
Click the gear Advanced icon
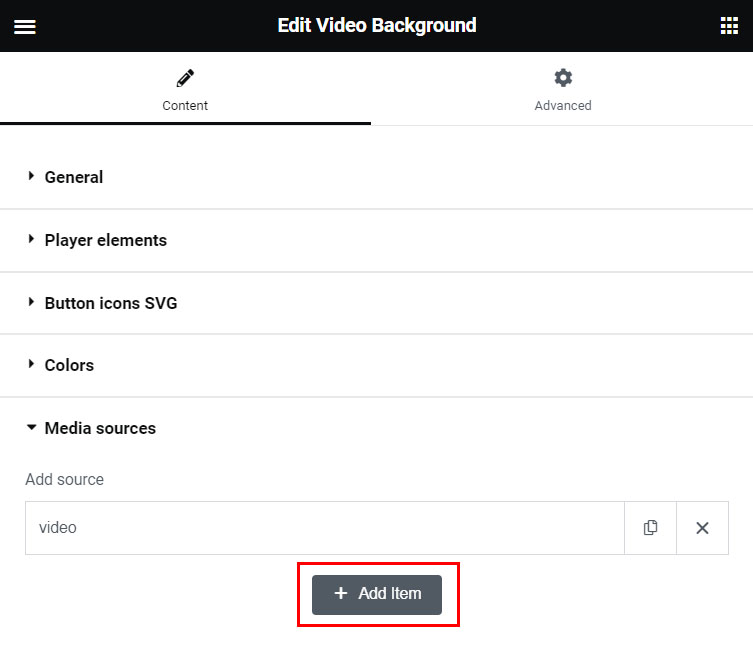(563, 78)
